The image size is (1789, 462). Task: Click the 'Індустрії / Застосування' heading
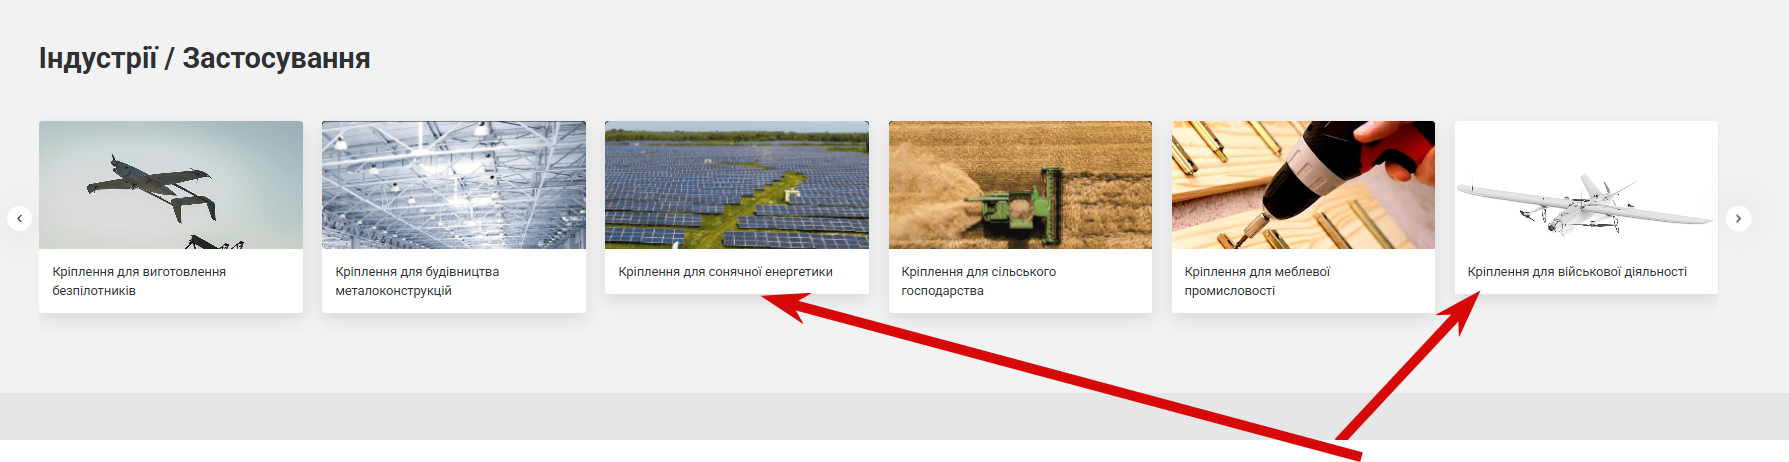click(205, 58)
